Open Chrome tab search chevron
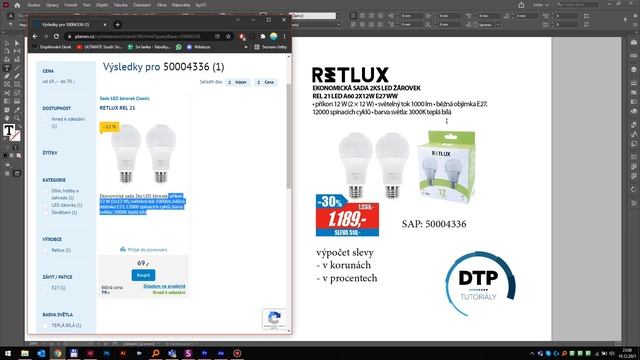This screenshot has height=360, width=640. coord(238,20)
